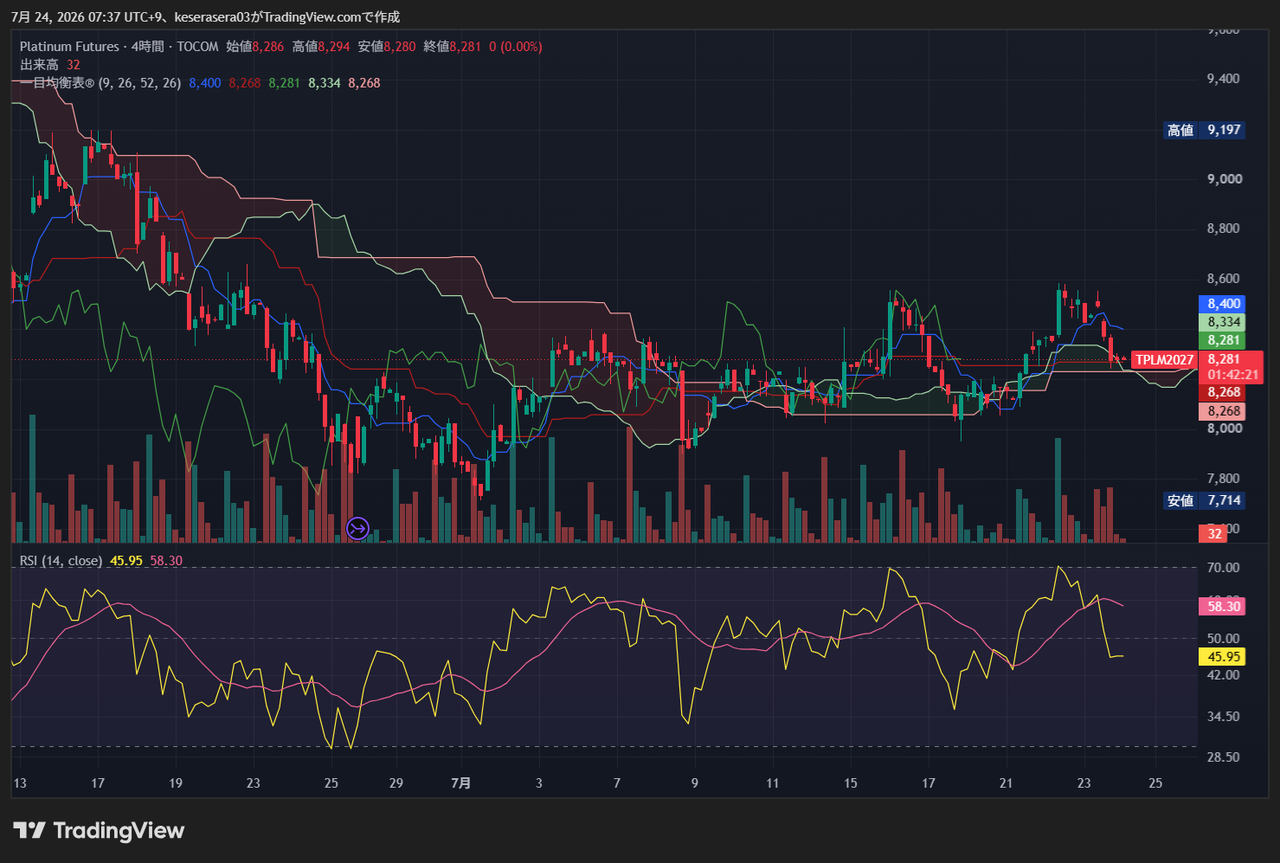Click the pink 58.30 label on the RSI axis
Screen dimensions: 1280x863
[x=1220, y=606]
